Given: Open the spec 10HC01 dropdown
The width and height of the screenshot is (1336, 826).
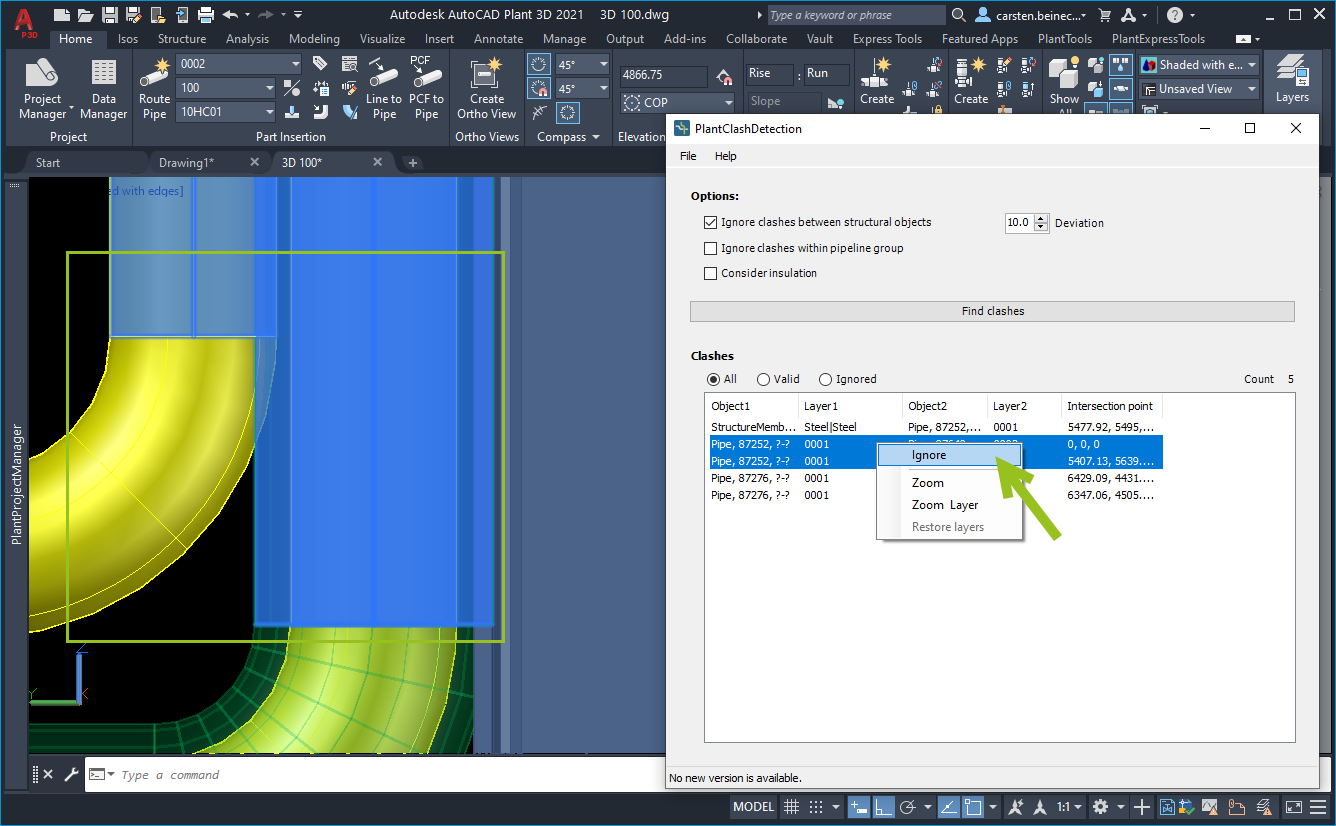Looking at the screenshot, I should 269,112.
